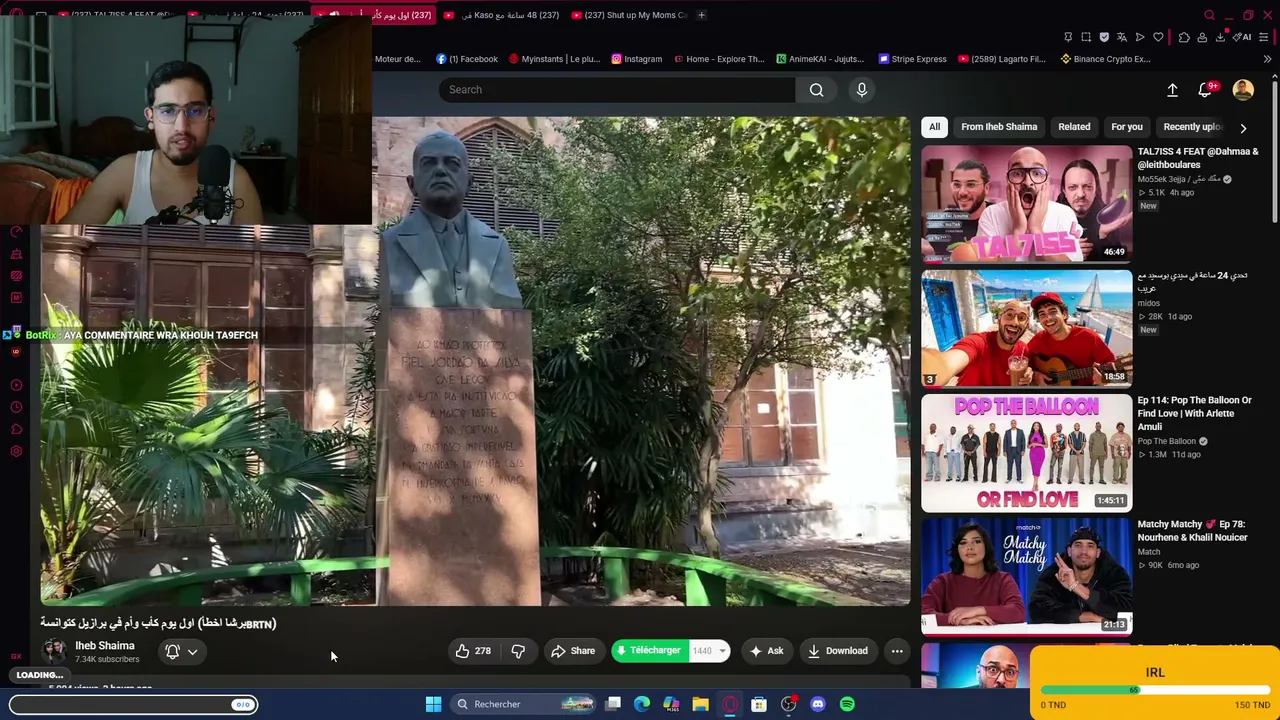Image resolution: width=1280 pixels, height=720 pixels.
Task: Switch to the Shut up My Moms tab
Action: [x=629, y=15]
